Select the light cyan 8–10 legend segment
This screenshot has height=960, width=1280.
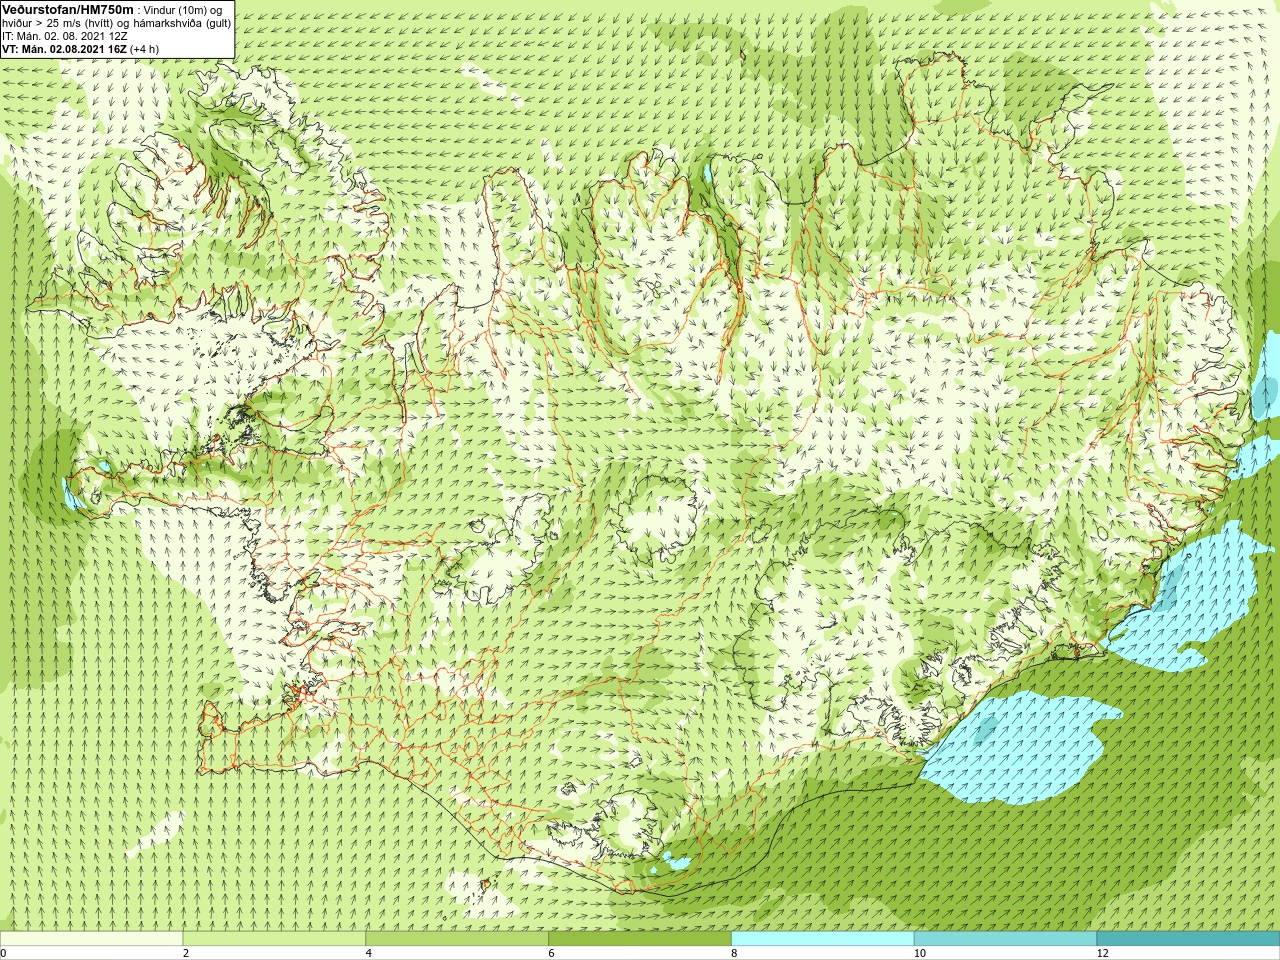[822, 939]
